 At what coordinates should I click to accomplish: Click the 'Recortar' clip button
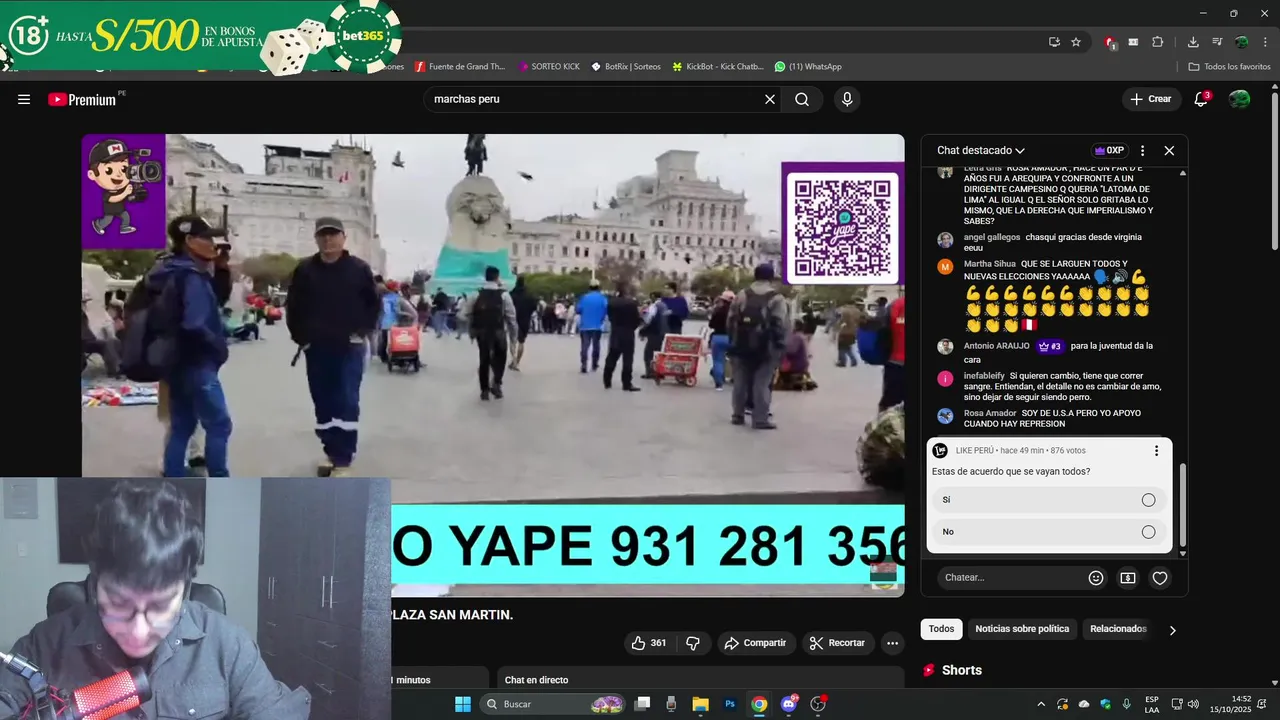[837, 643]
